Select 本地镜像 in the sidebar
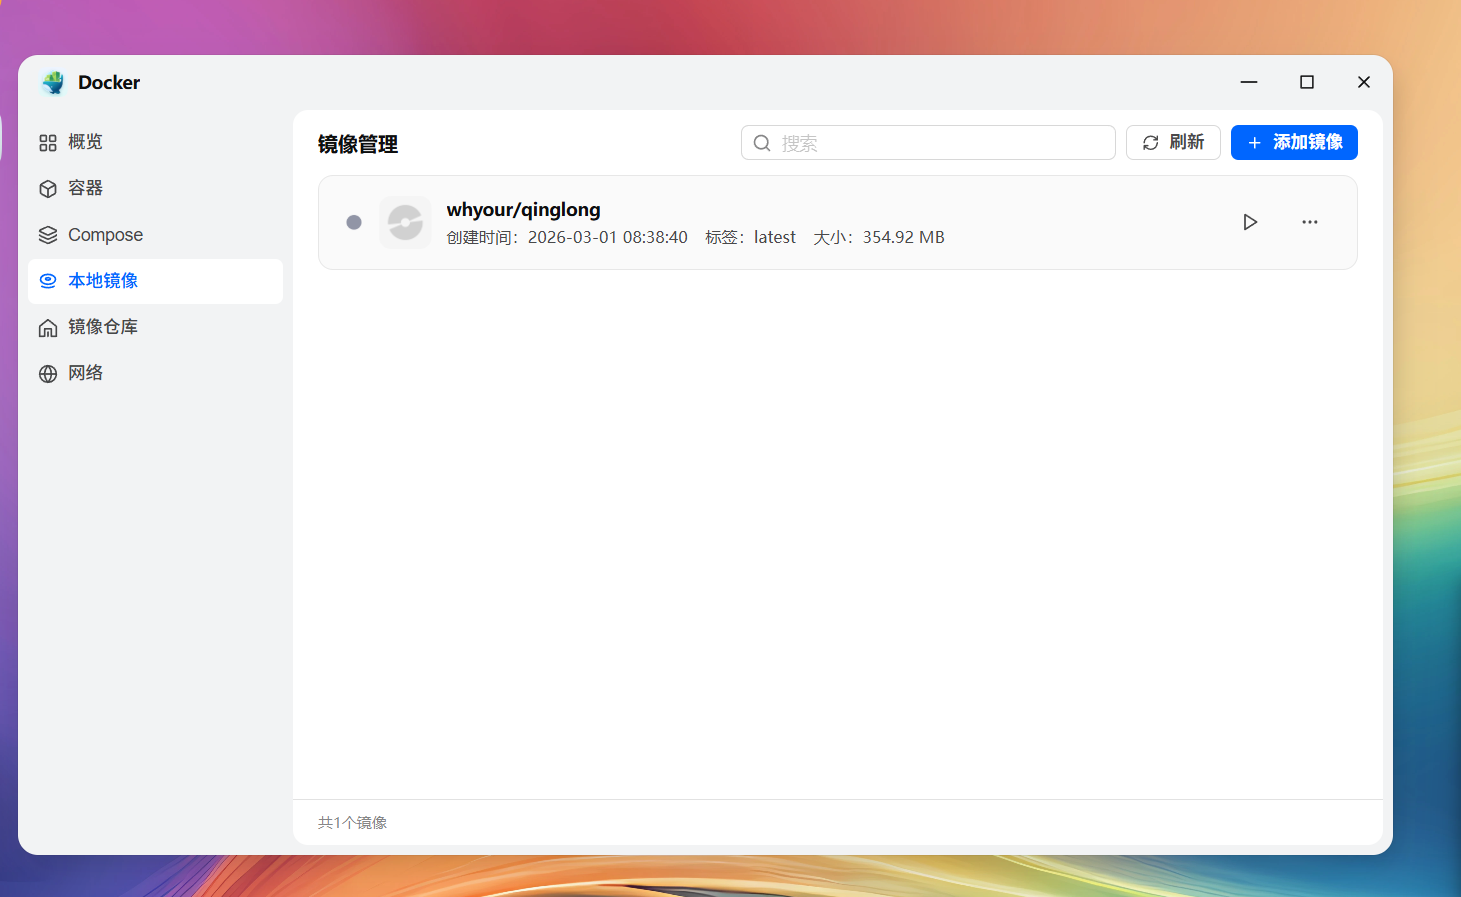Screen dimensions: 1461x897 click(103, 281)
